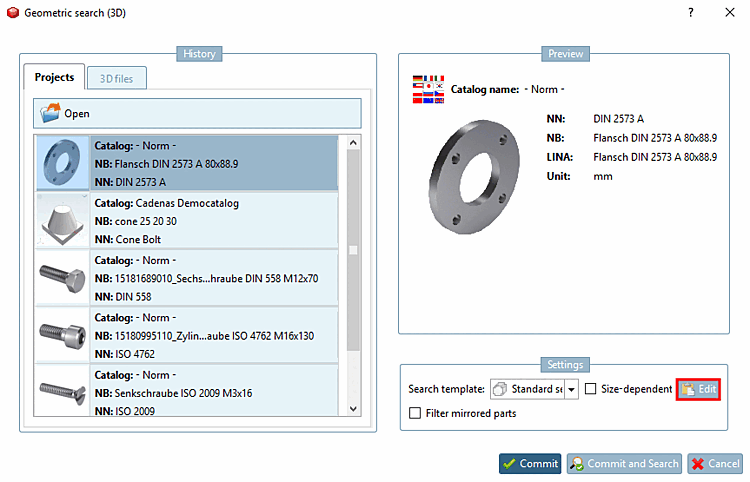Click the Commit and Search magnifier icon
Screen dimensions: 750x482
click(x=577, y=464)
